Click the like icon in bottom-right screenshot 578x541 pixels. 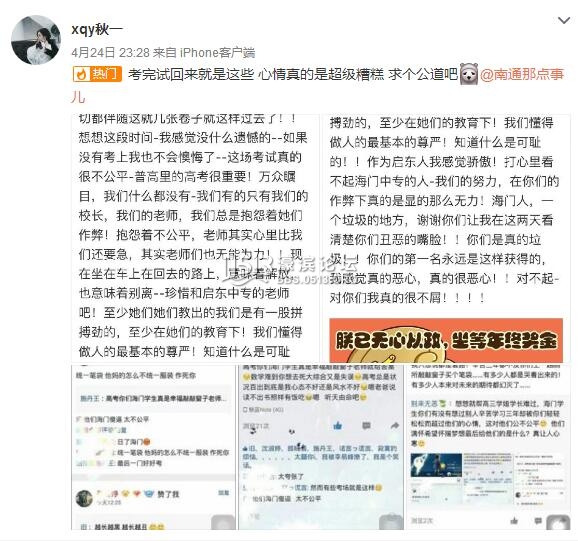(514, 520)
